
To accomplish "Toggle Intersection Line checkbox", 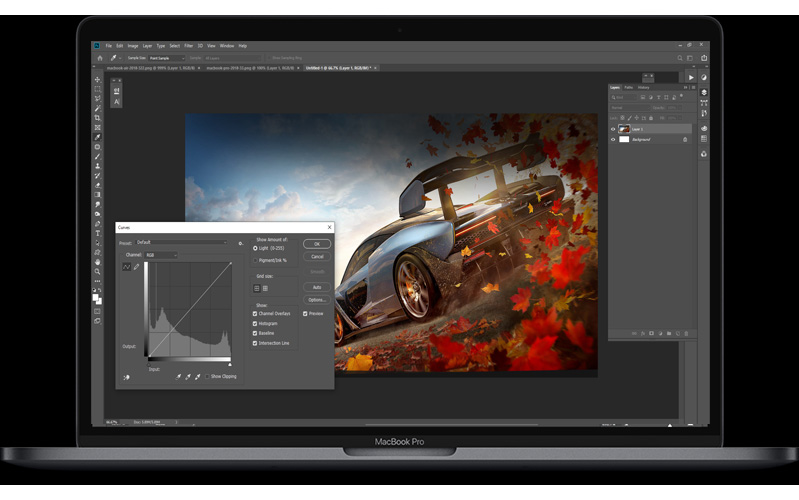I will coord(255,343).
